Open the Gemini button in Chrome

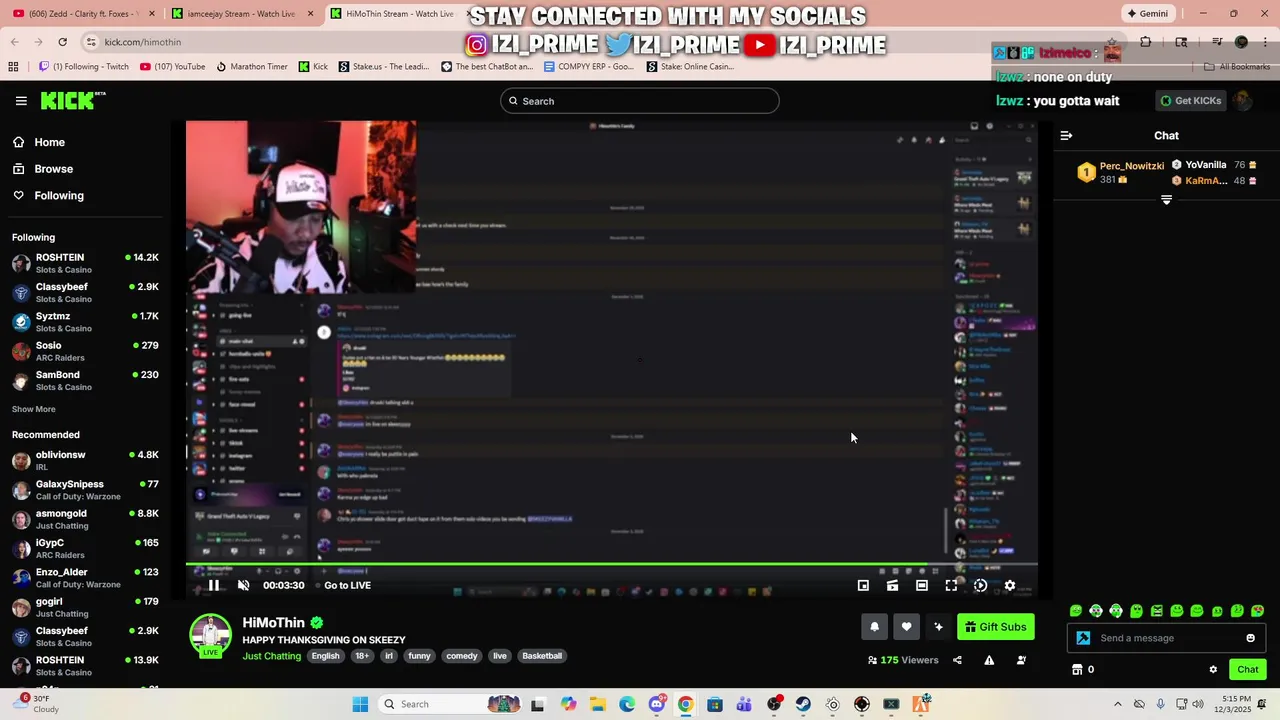tap(1147, 14)
